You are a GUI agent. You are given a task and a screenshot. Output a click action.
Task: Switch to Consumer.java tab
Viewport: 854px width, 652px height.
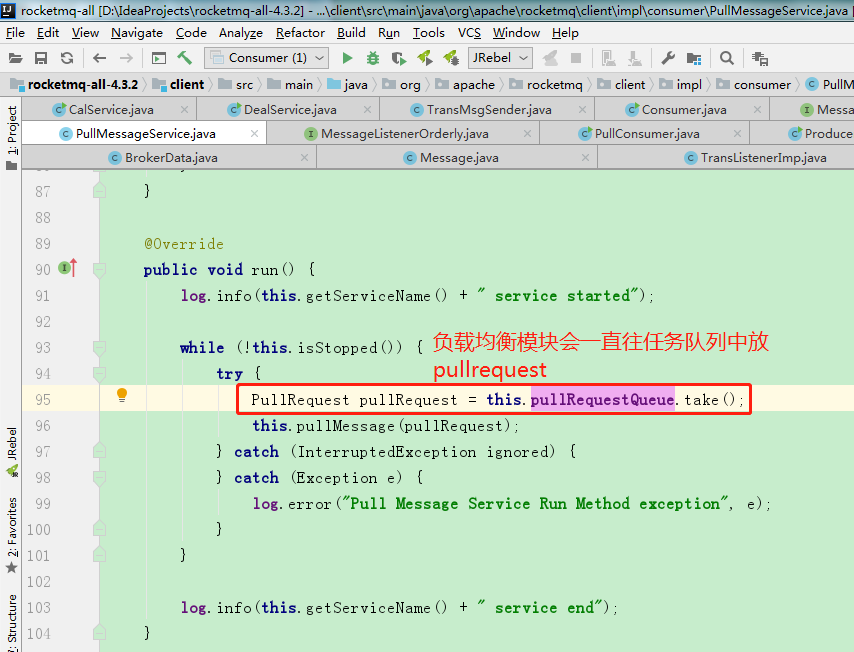684,109
